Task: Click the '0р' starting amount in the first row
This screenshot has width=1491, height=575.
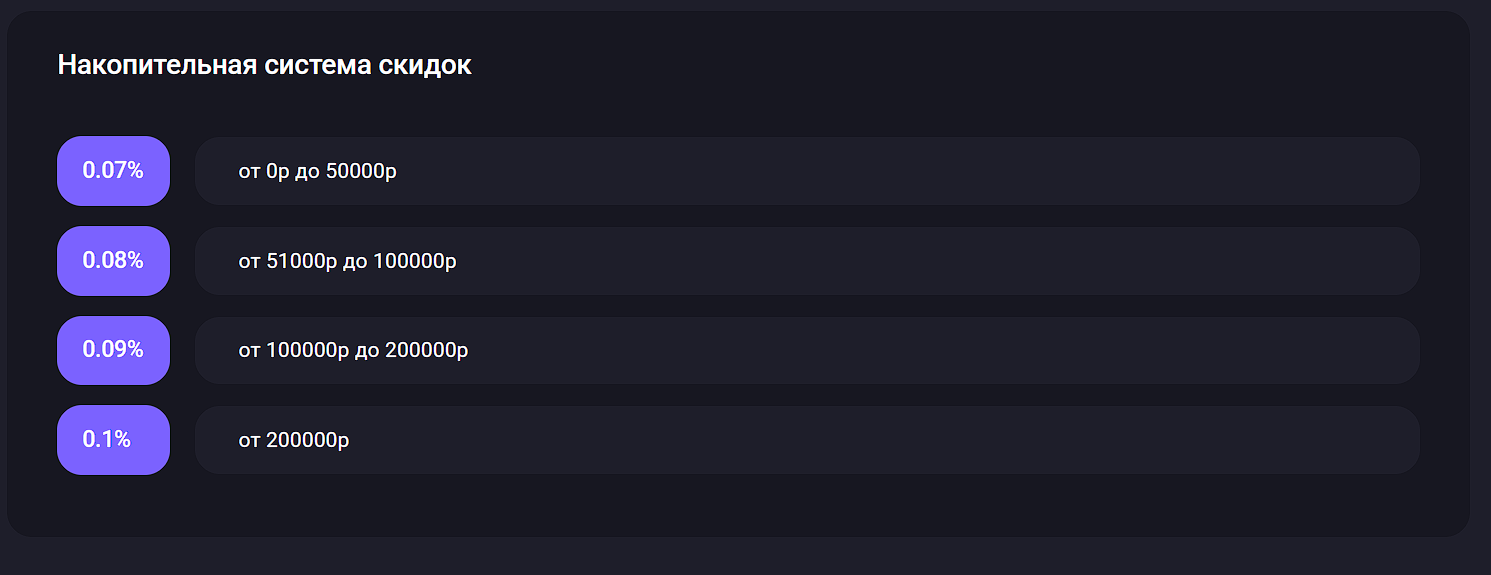Action: tap(278, 172)
